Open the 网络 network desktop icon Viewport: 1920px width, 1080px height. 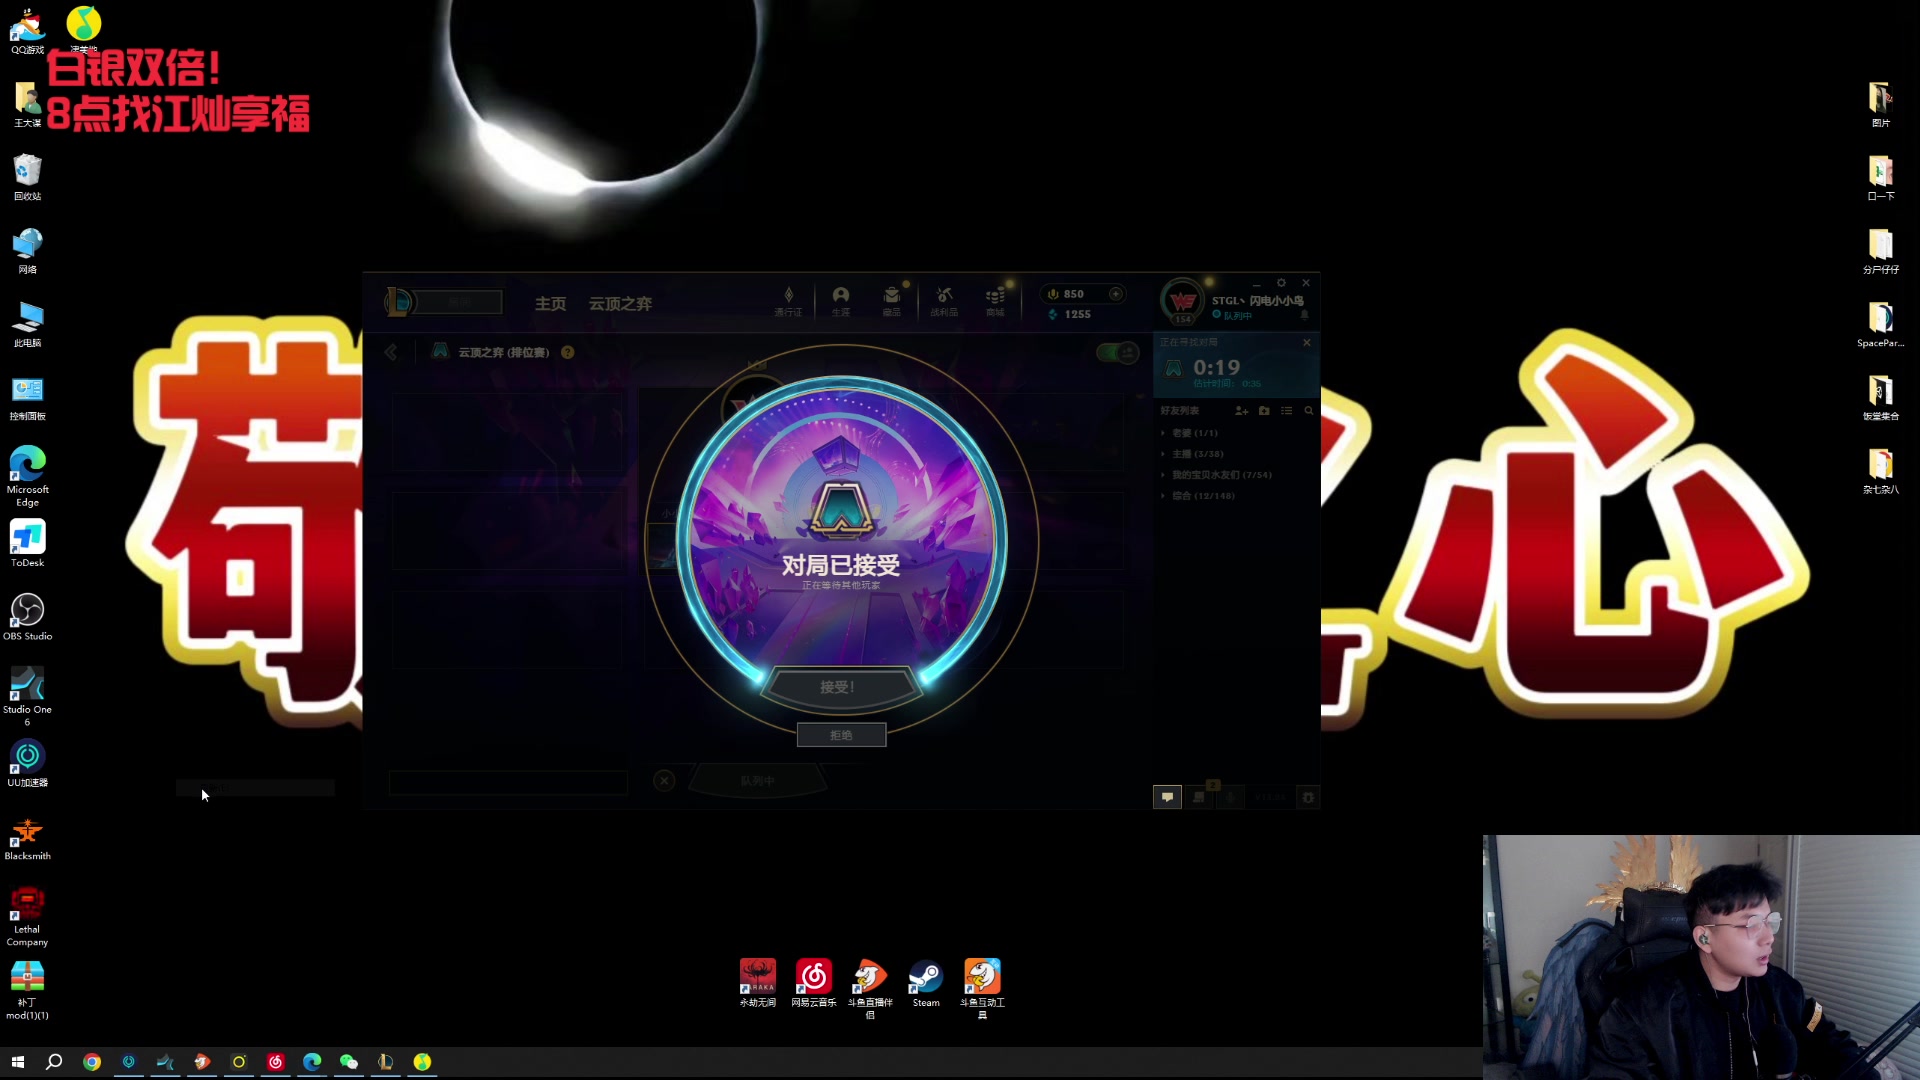pyautogui.click(x=27, y=251)
